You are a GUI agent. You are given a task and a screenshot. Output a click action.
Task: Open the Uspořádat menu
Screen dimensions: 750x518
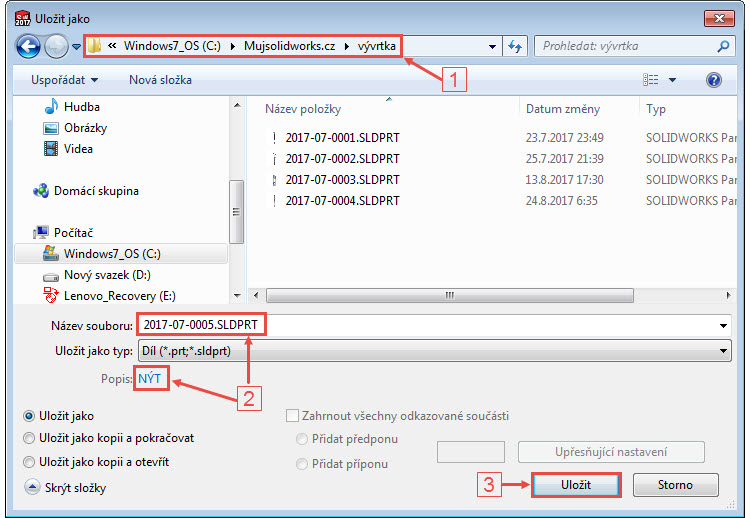pos(65,80)
